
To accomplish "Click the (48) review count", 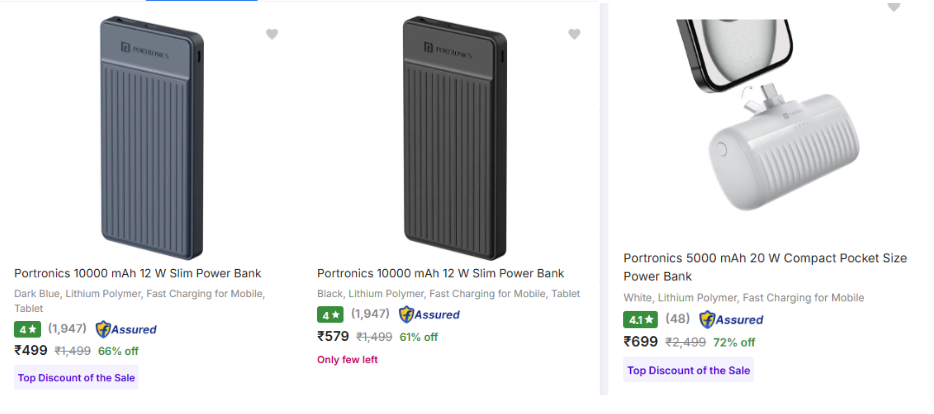I will 677,320.
